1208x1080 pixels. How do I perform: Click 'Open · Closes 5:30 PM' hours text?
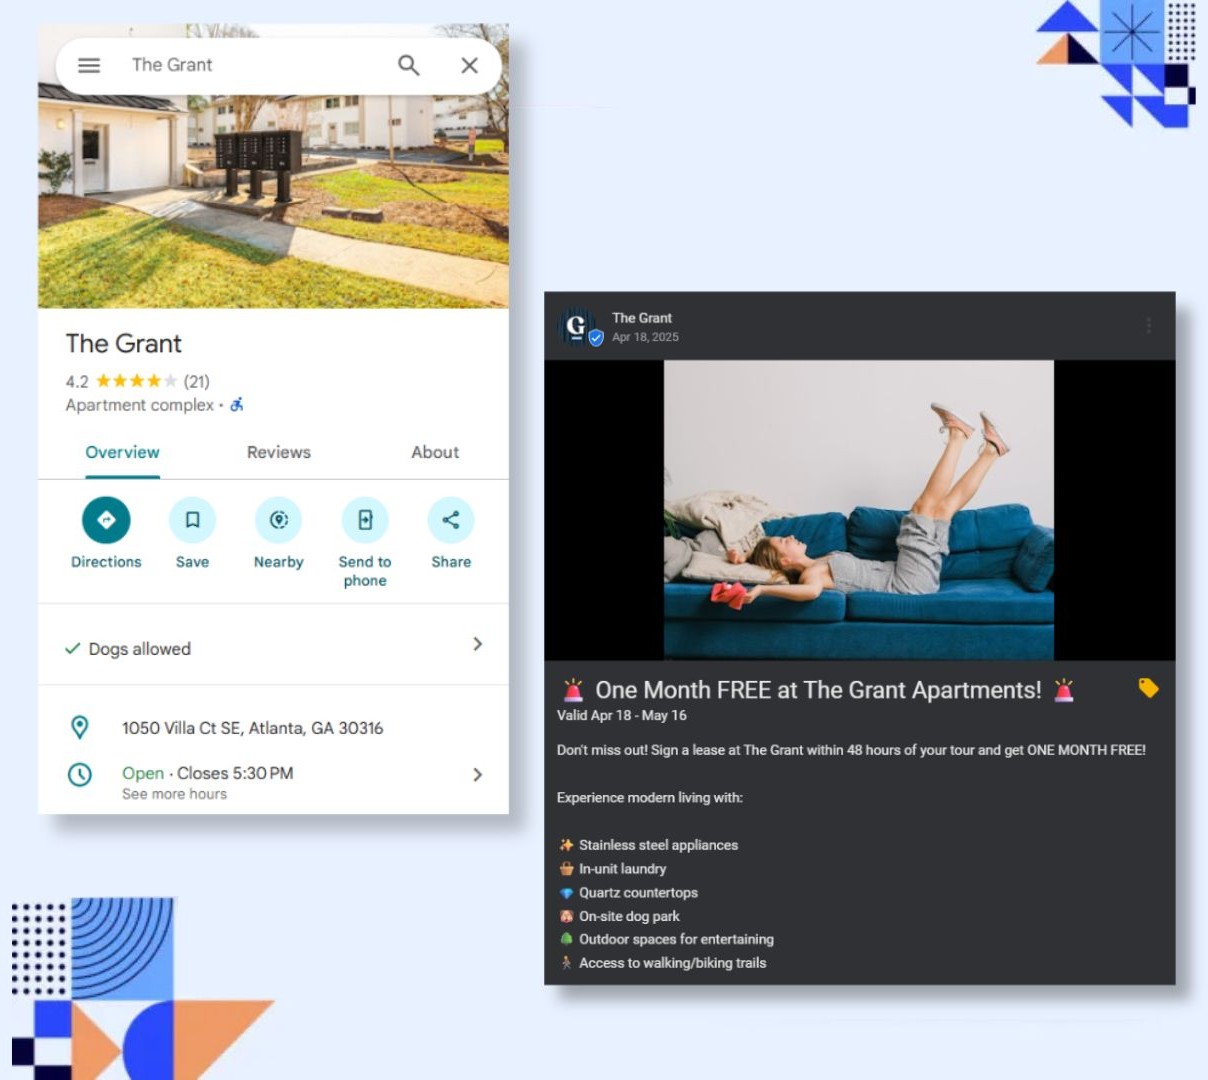click(x=207, y=773)
